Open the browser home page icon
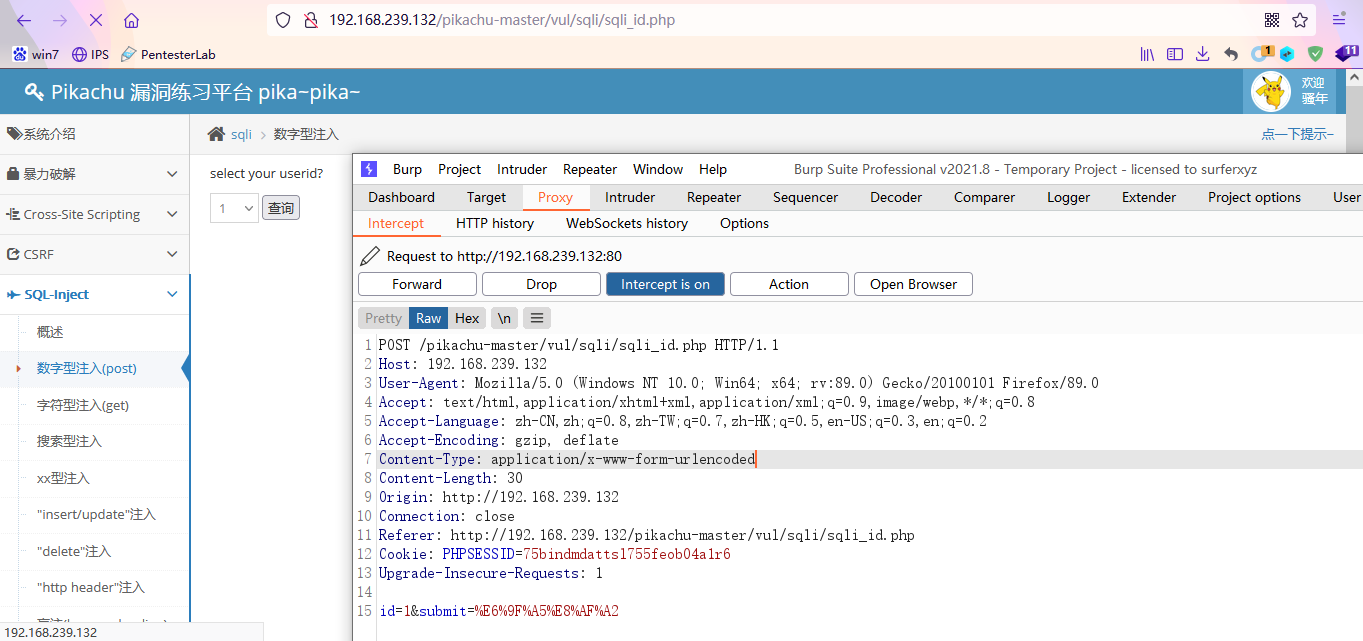 131,20
